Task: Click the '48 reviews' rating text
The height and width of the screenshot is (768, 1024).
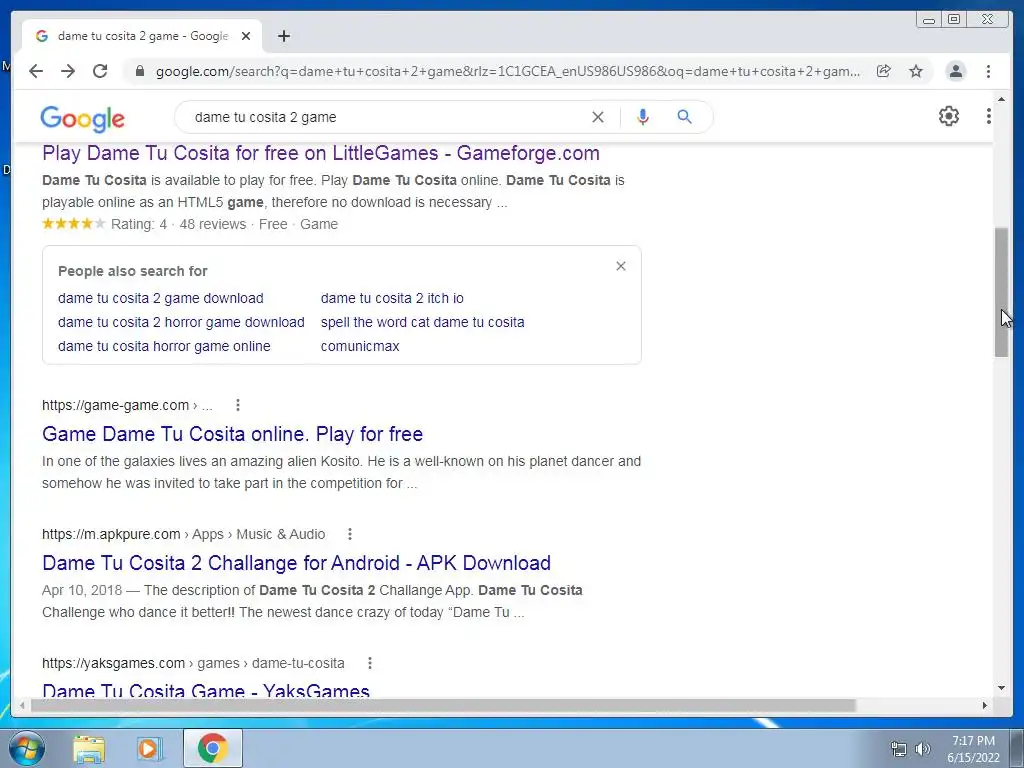Action: tap(213, 224)
